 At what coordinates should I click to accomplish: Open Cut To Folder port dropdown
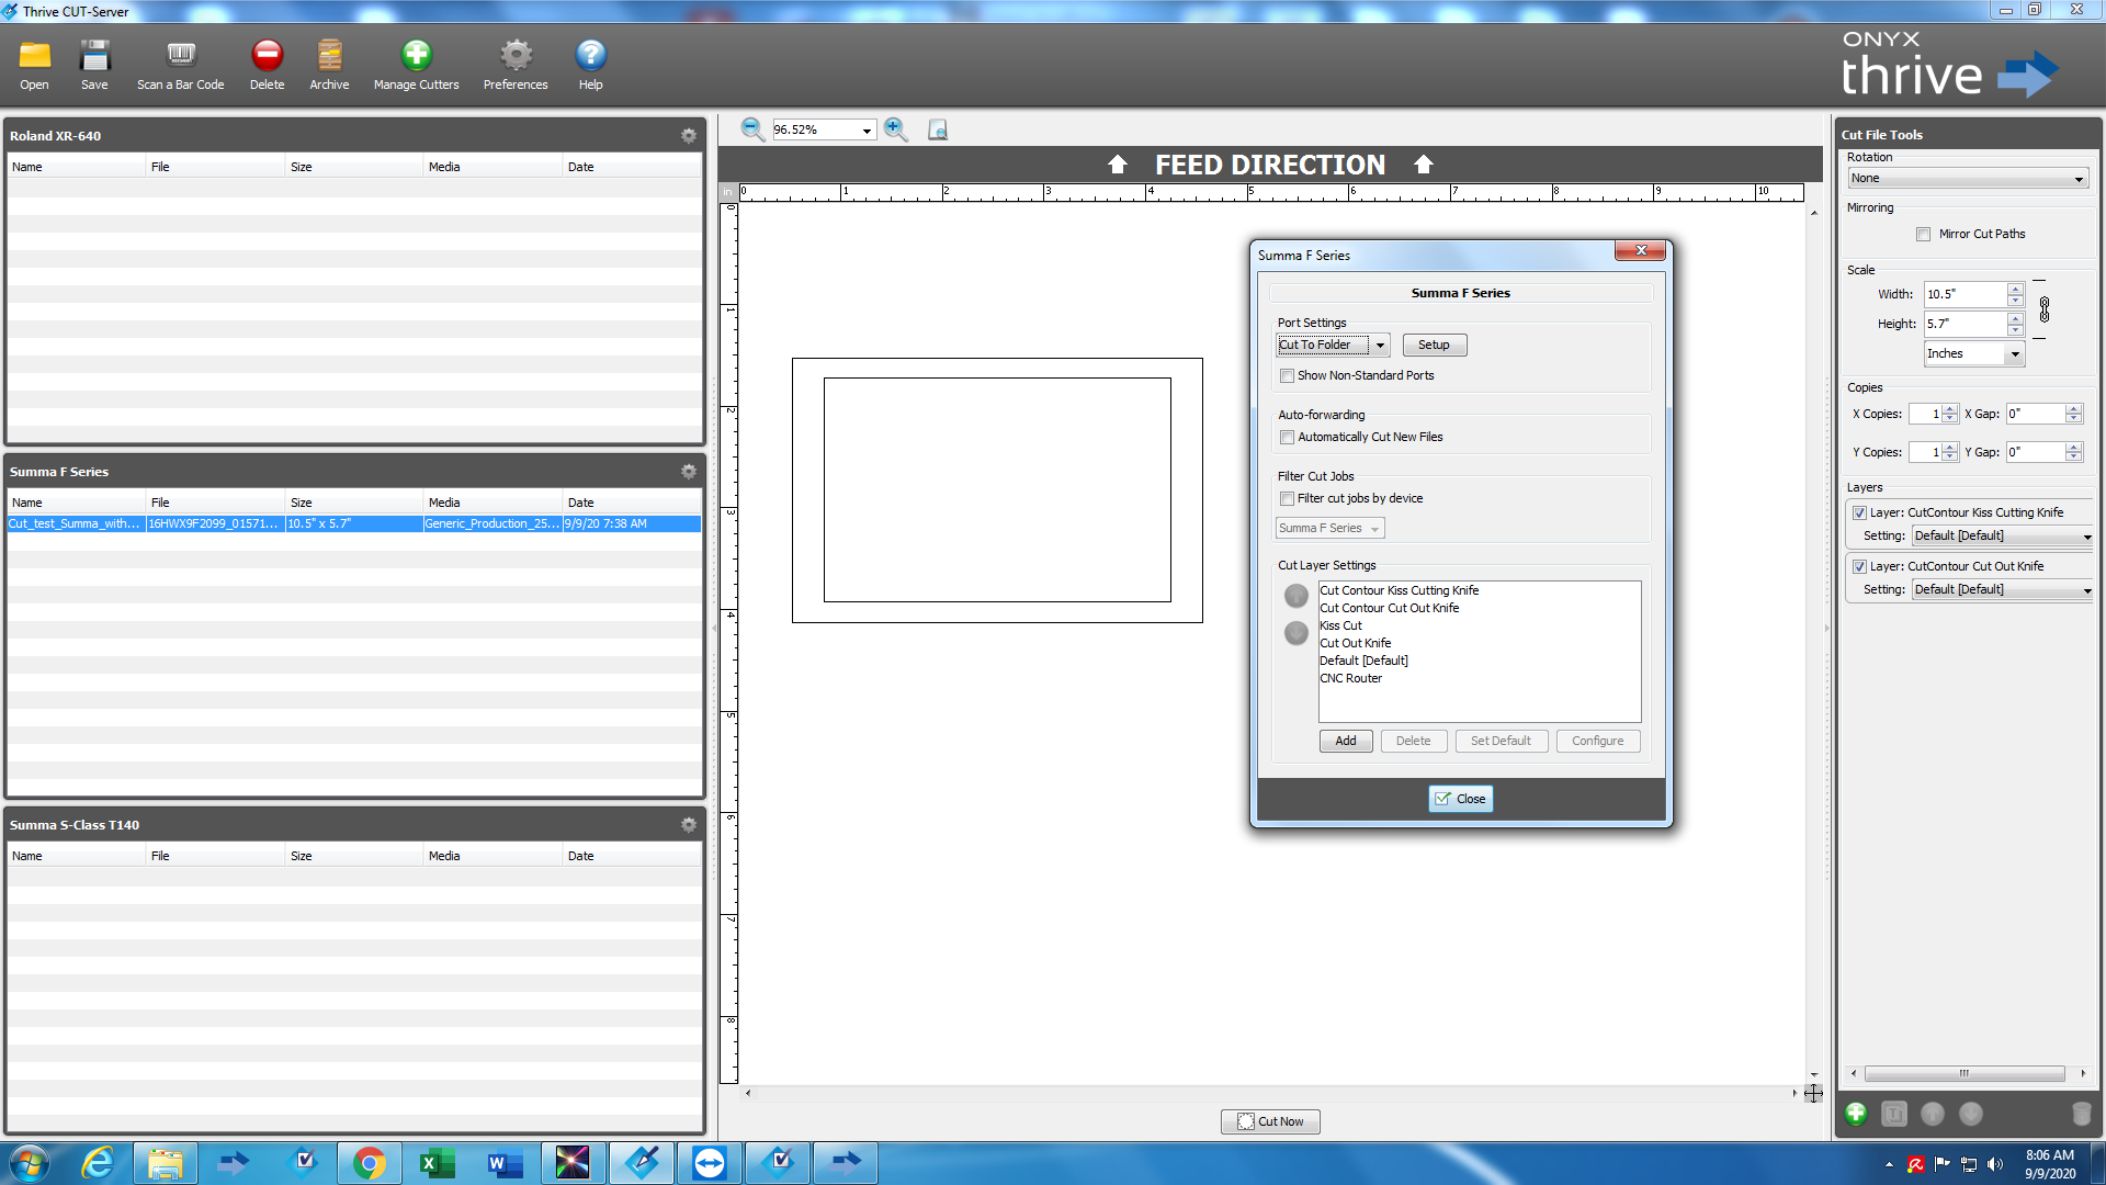click(1332, 345)
